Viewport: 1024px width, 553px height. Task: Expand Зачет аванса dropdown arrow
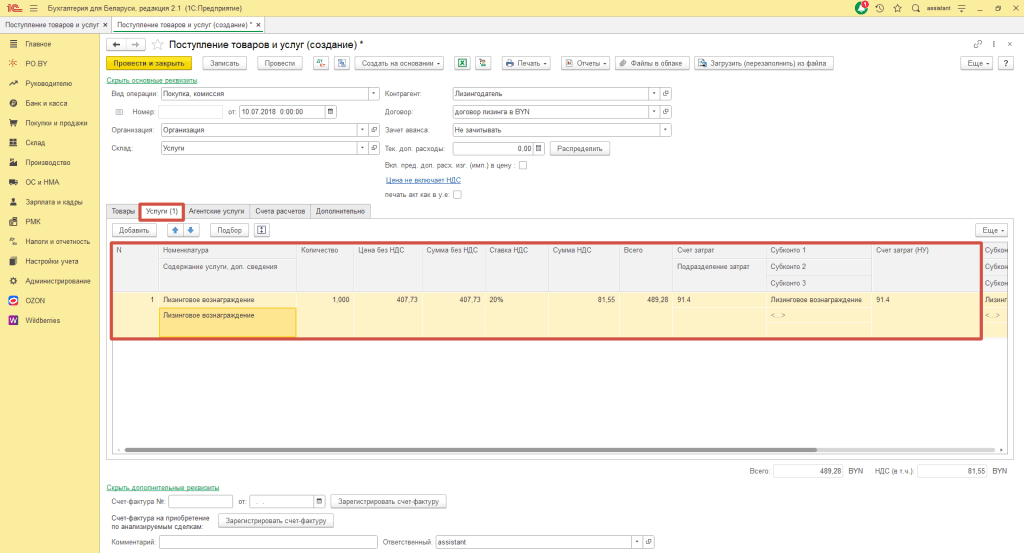coord(665,130)
